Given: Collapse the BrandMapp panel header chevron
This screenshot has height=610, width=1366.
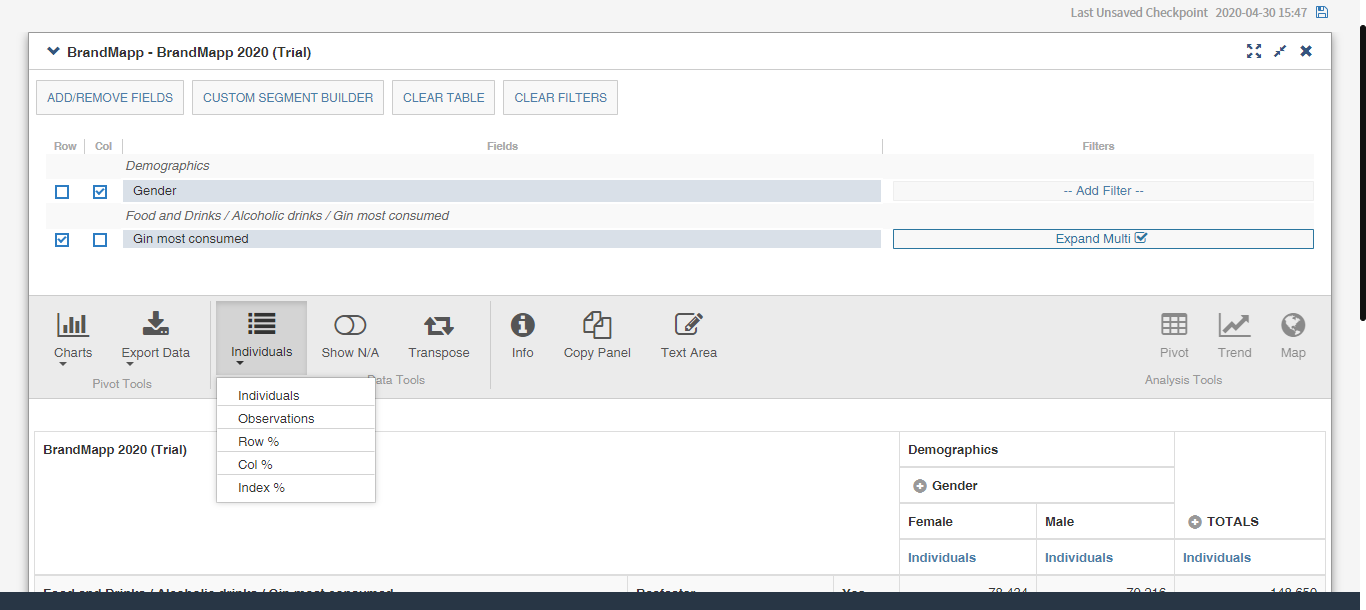Looking at the screenshot, I should point(54,51).
